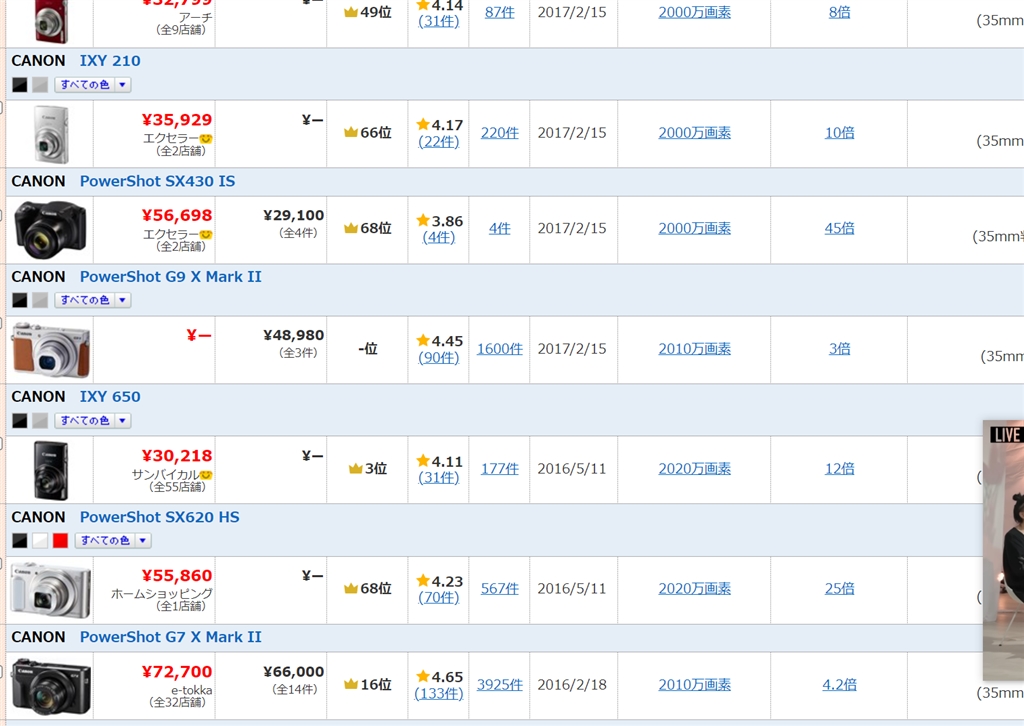Click the ¥55,860 price for SX620 HS
This screenshot has width=1024, height=726.
click(x=177, y=576)
